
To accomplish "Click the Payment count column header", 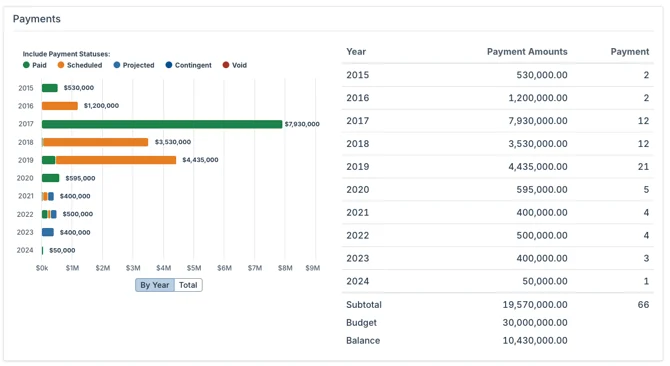I will [x=630, y=52].
